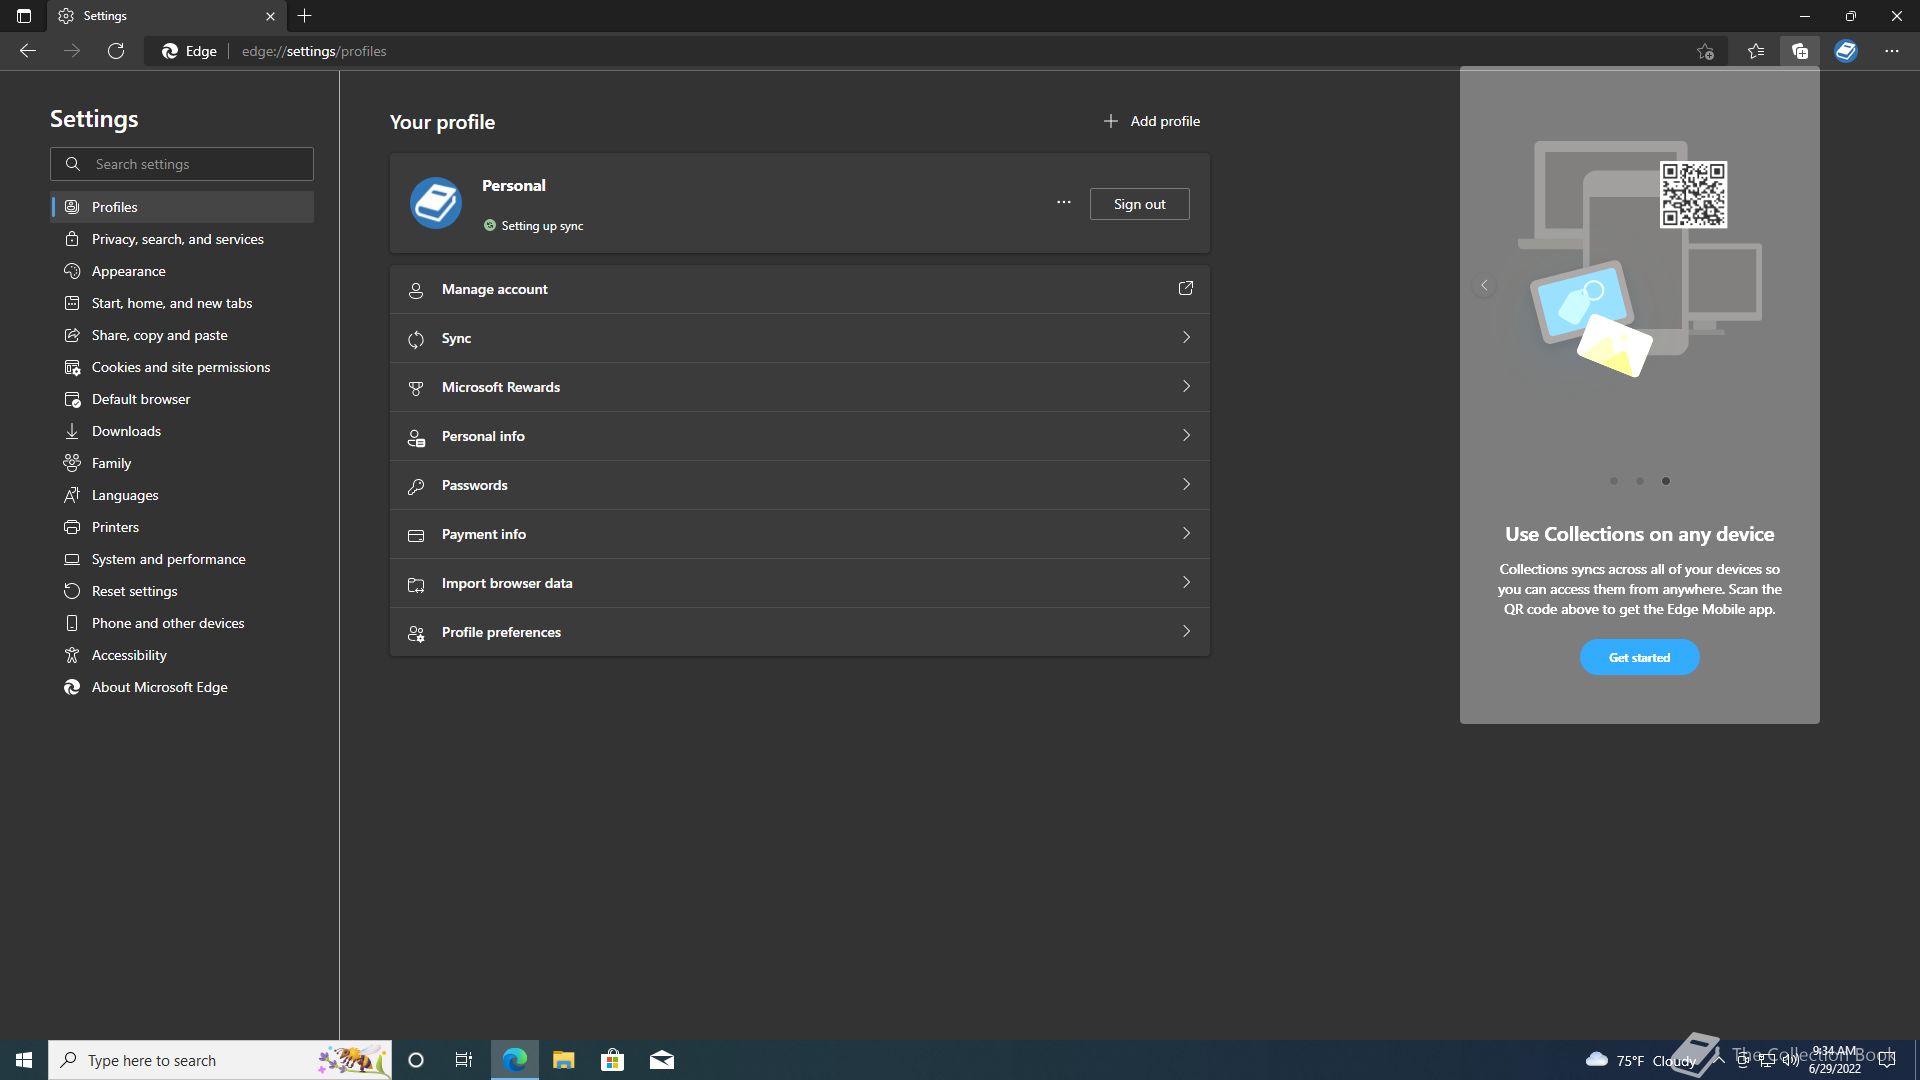1920x1080 pixels.
Task: Open System and performance settings
Action: coord(182,559)
